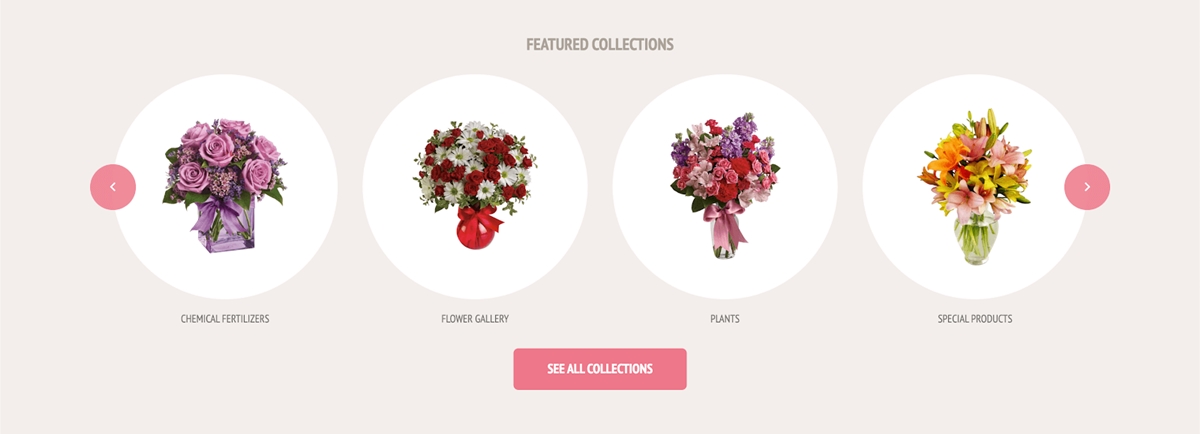Visit the Plants collection label
This screenshot has width=1200, height=434.
point(725,319)
